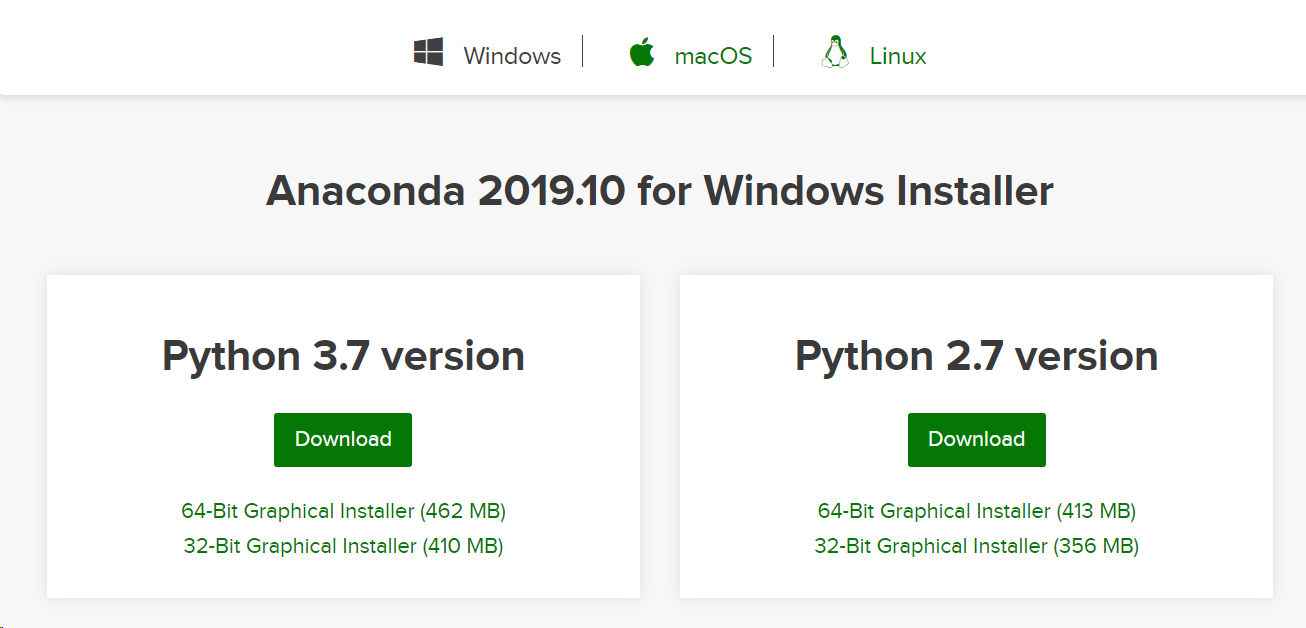Click the Linux text label
This screenshot has height=628, width=1306.
897,56
